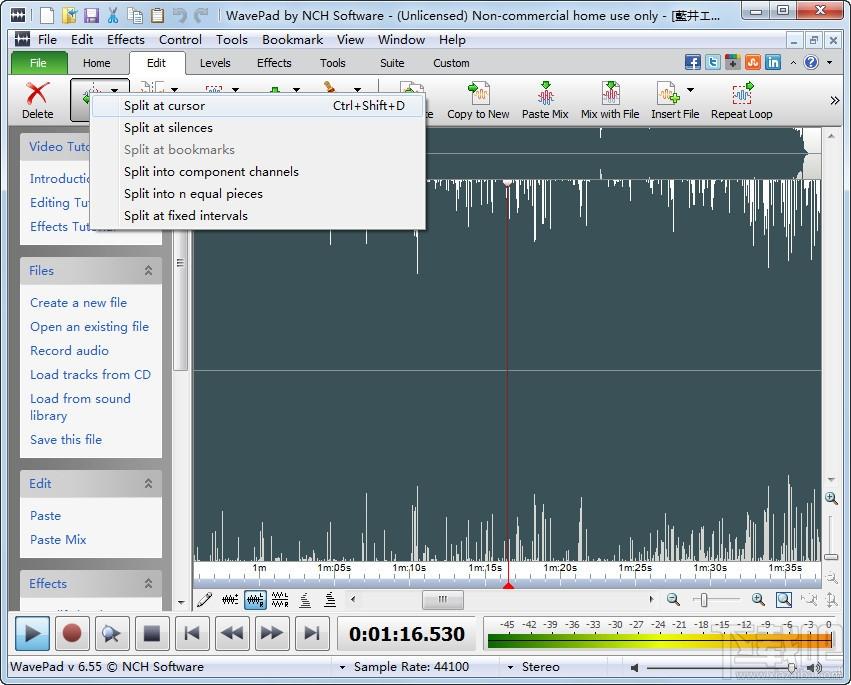Collapse the Effects sidebar section

[148, 583]
